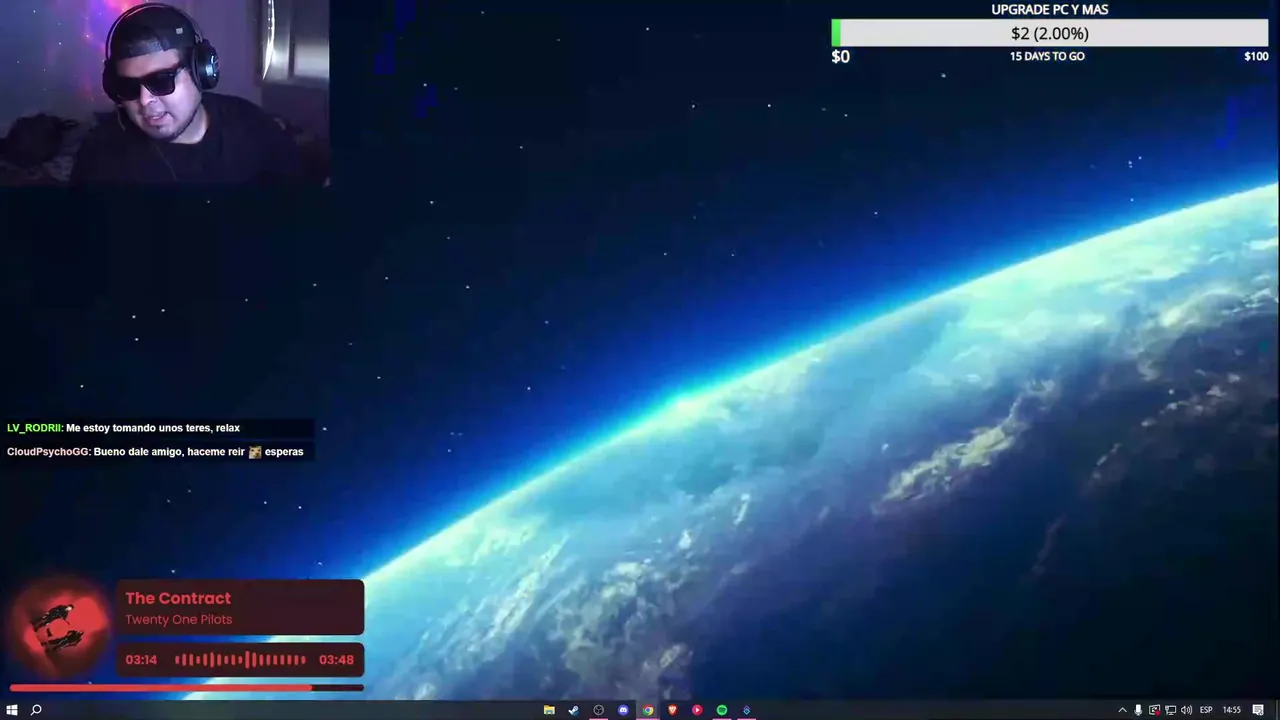The width and height of the screenshot is (1280, 720).
Task: Open the Action Center notifications icon
Action: [1258, 710]
